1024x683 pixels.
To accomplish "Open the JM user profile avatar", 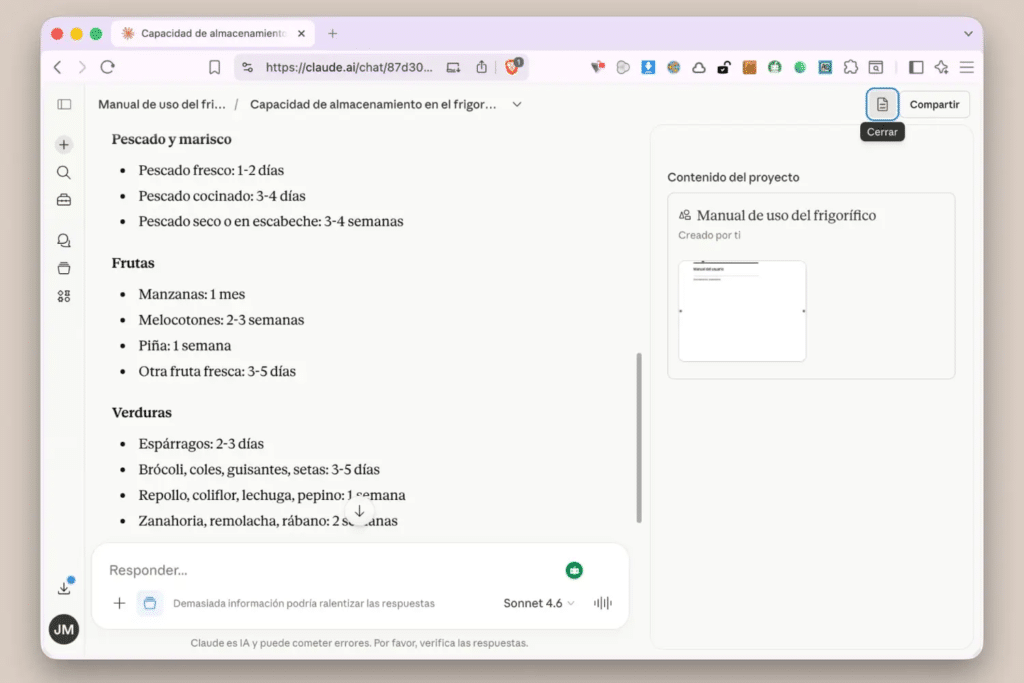I will tap(64, 629).
